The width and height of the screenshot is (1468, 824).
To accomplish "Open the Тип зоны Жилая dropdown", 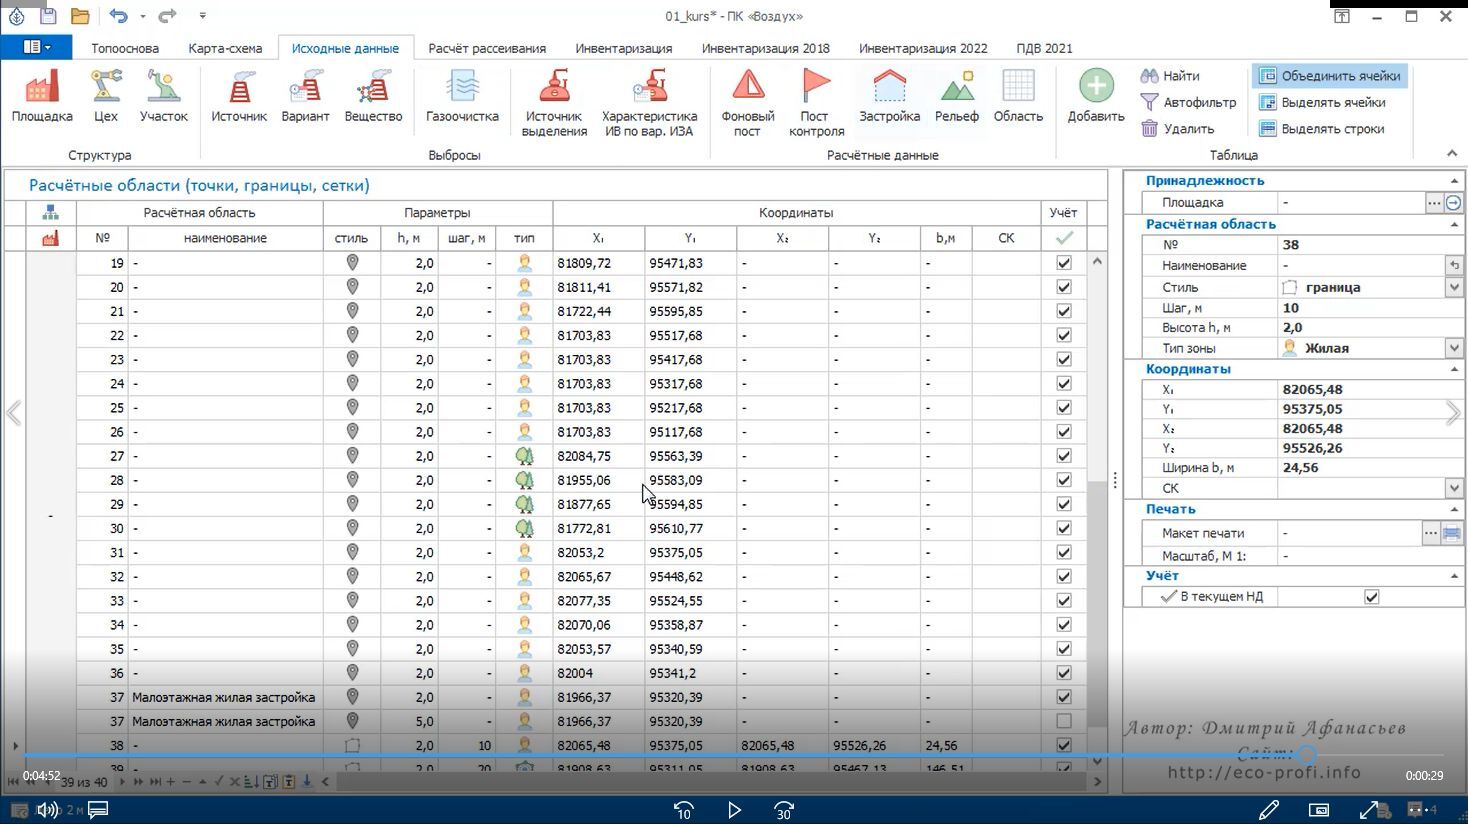I will tap(1454, 348).
